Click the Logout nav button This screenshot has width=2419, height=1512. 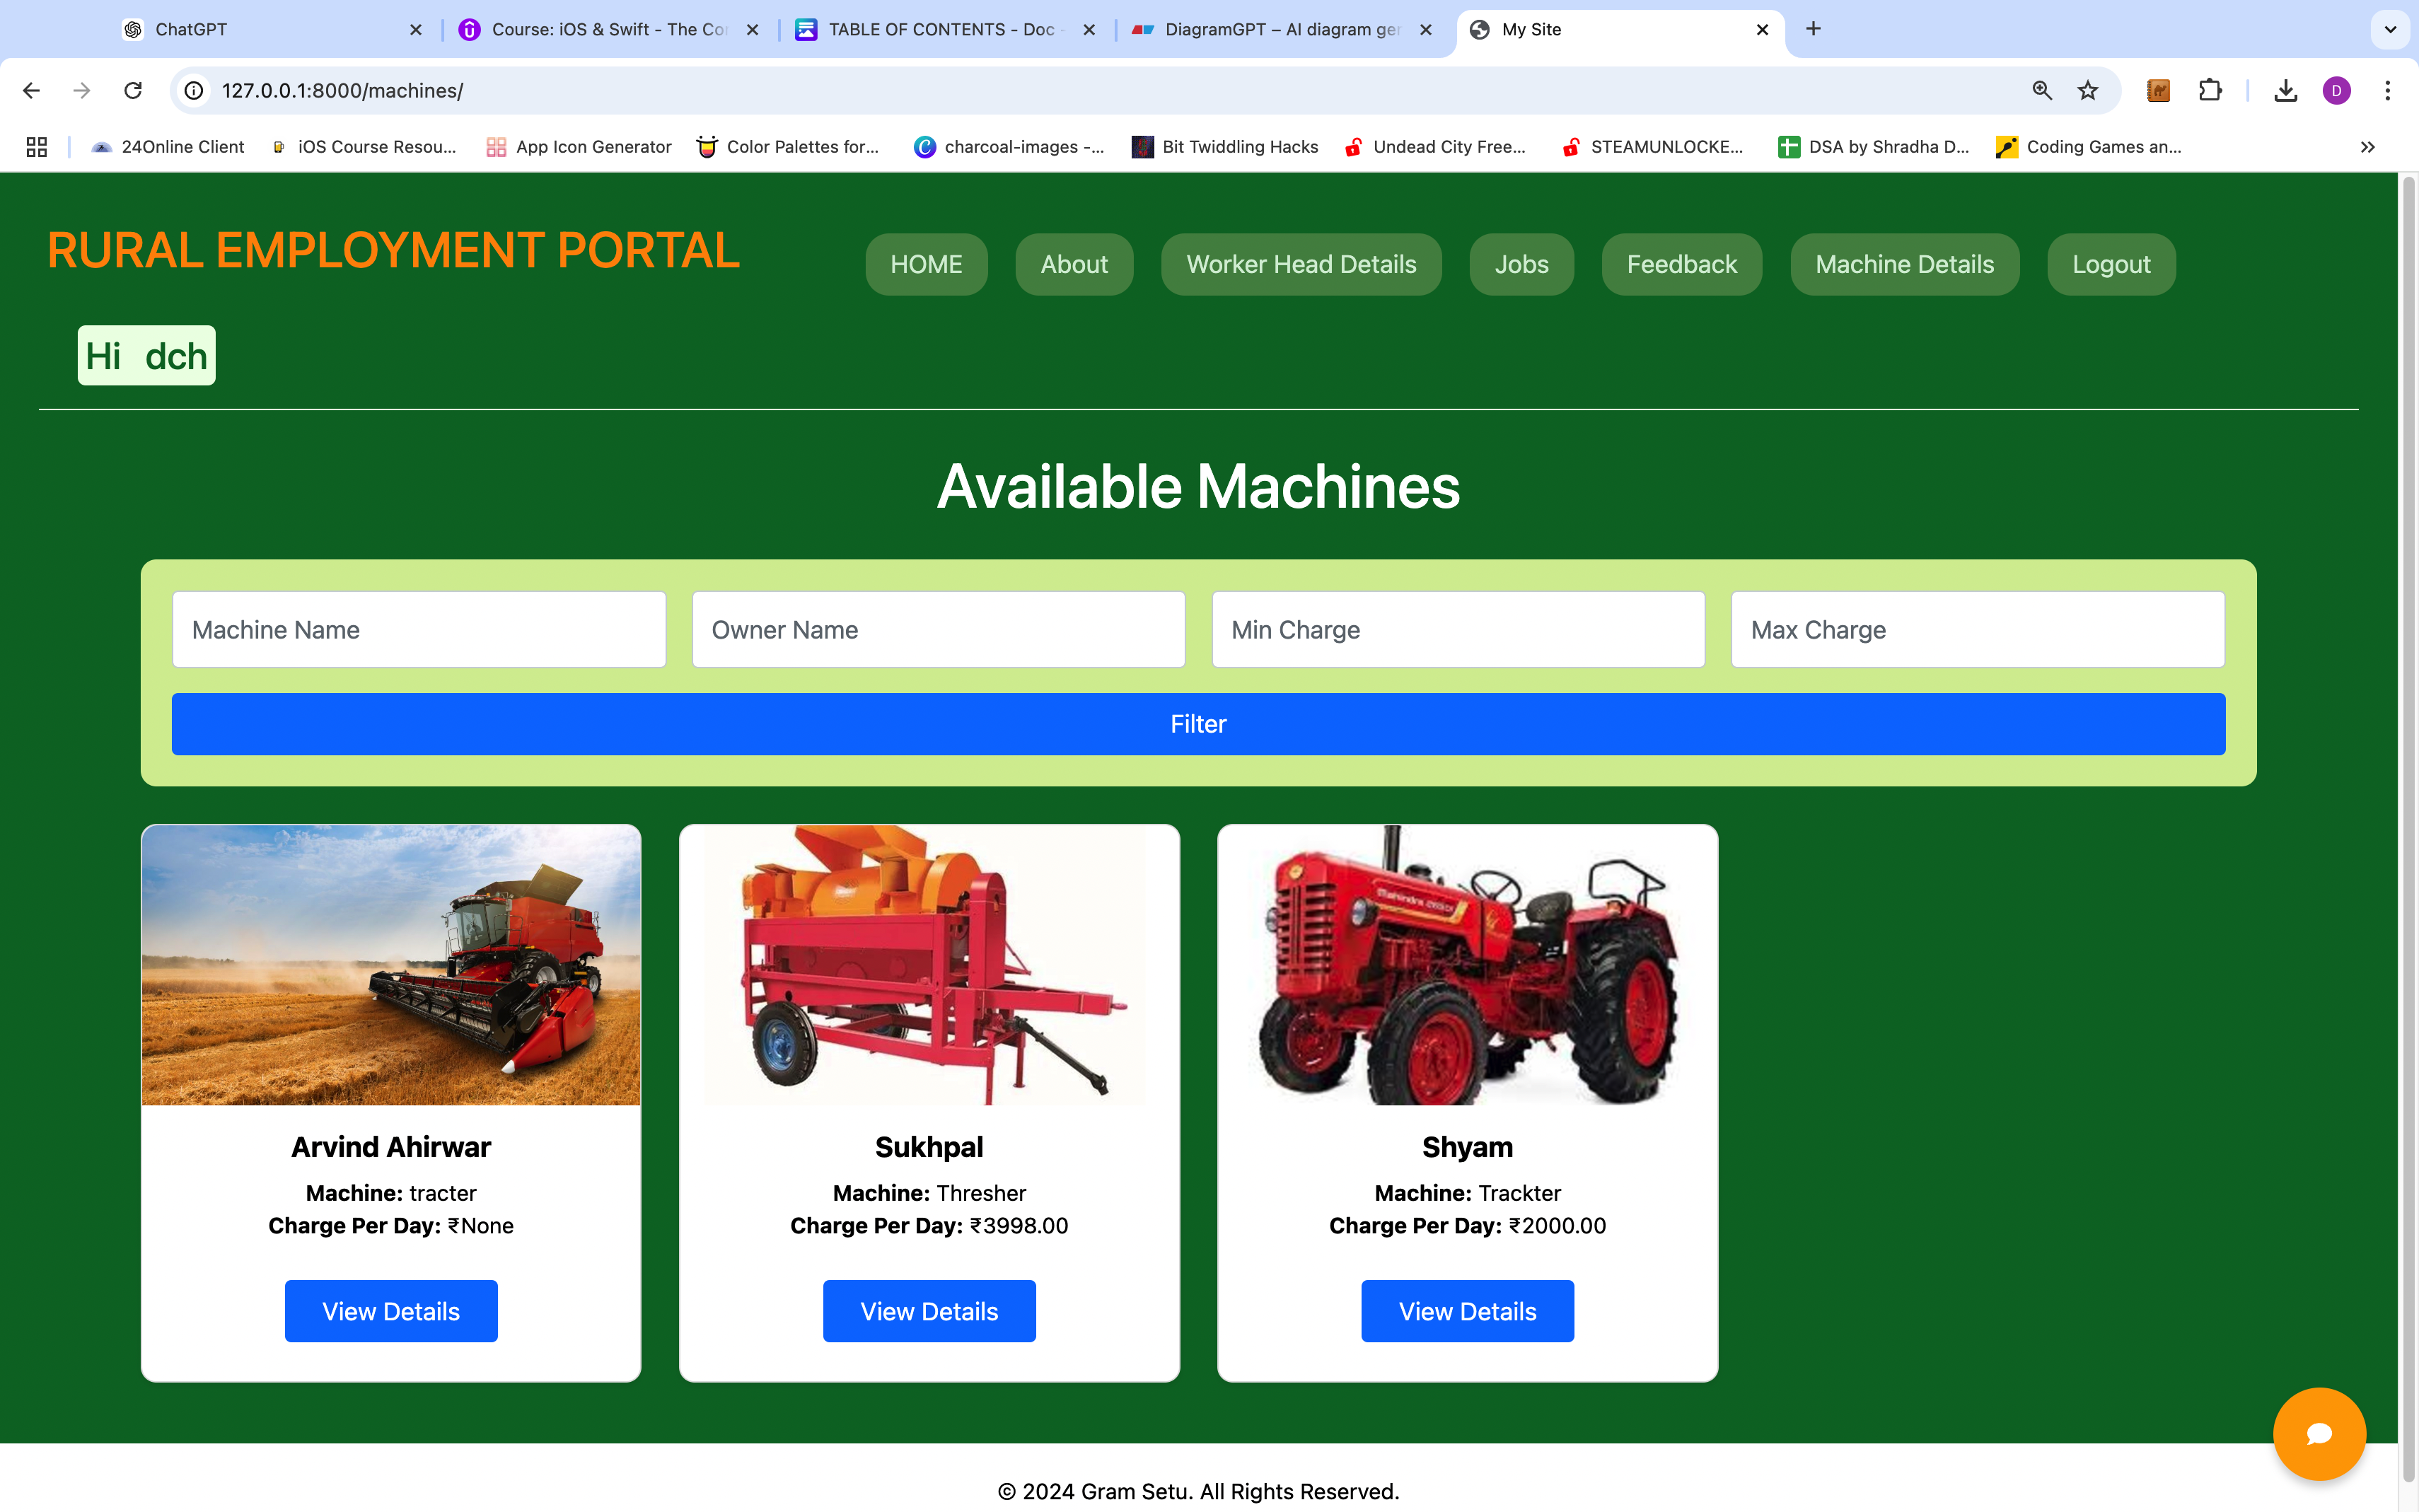2110,264
